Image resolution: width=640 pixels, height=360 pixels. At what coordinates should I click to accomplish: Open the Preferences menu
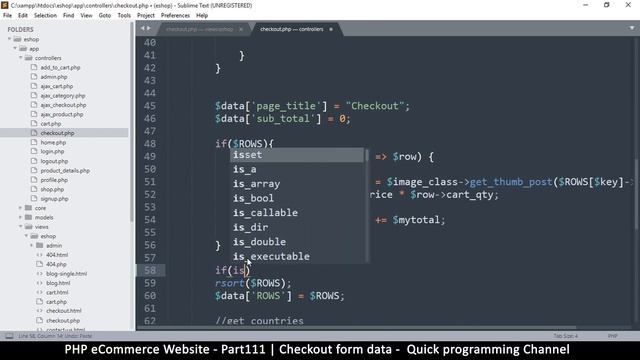click(x=175, y=16)
